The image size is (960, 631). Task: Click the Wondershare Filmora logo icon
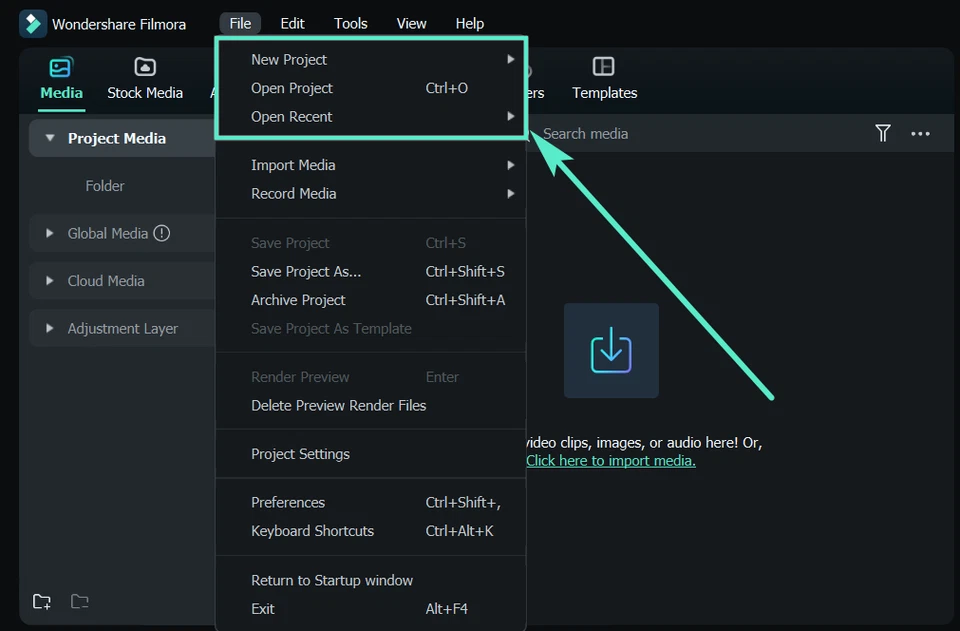(x=32, y=23)
